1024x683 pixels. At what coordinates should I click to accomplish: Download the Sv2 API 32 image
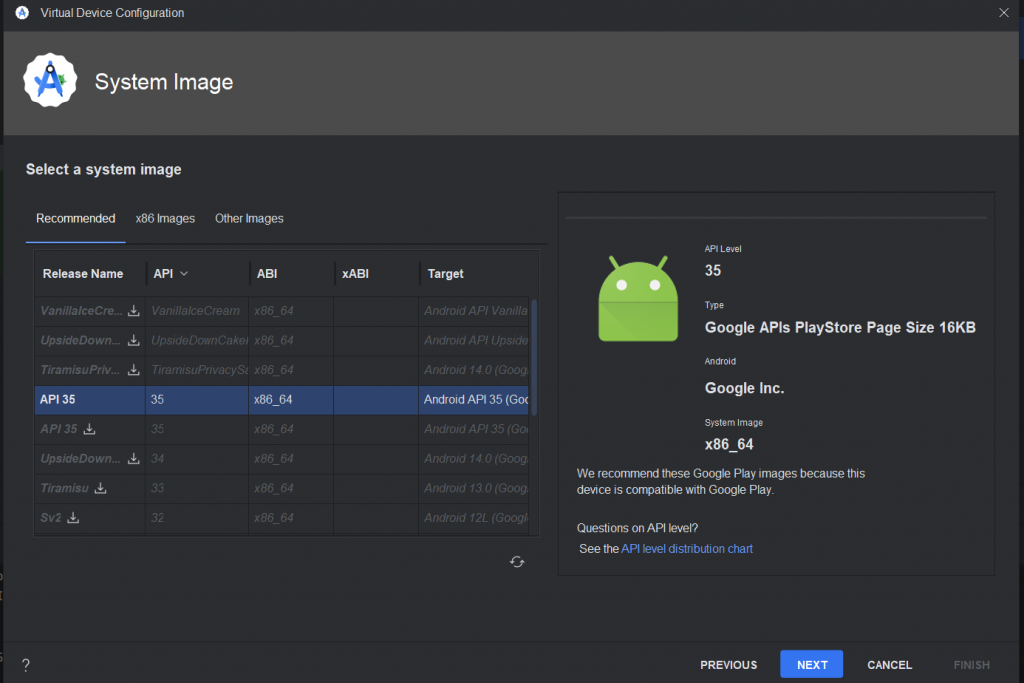tap(73, 518)
